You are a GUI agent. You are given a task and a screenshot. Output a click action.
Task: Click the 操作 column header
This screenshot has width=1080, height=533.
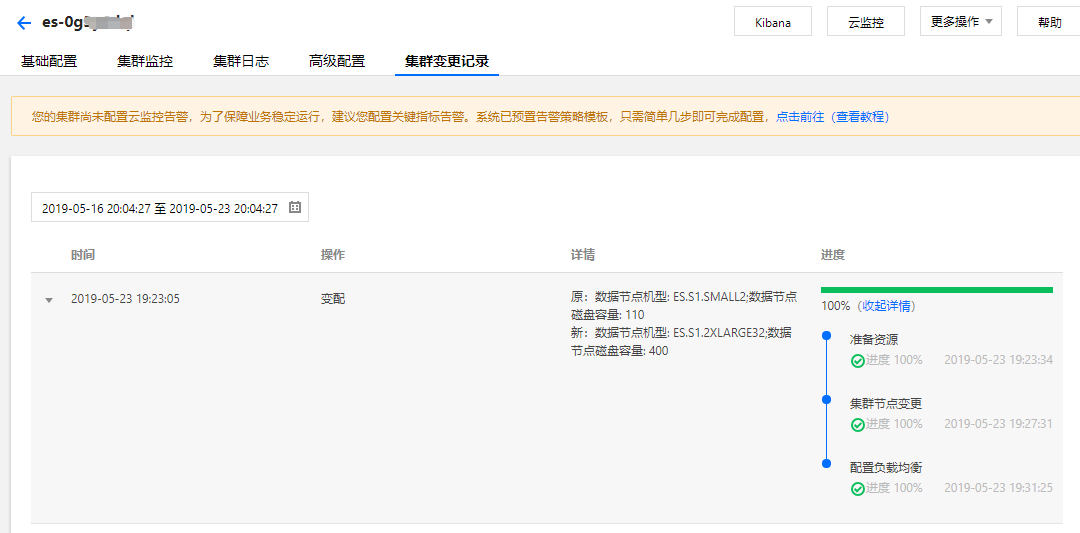point(333,255)
